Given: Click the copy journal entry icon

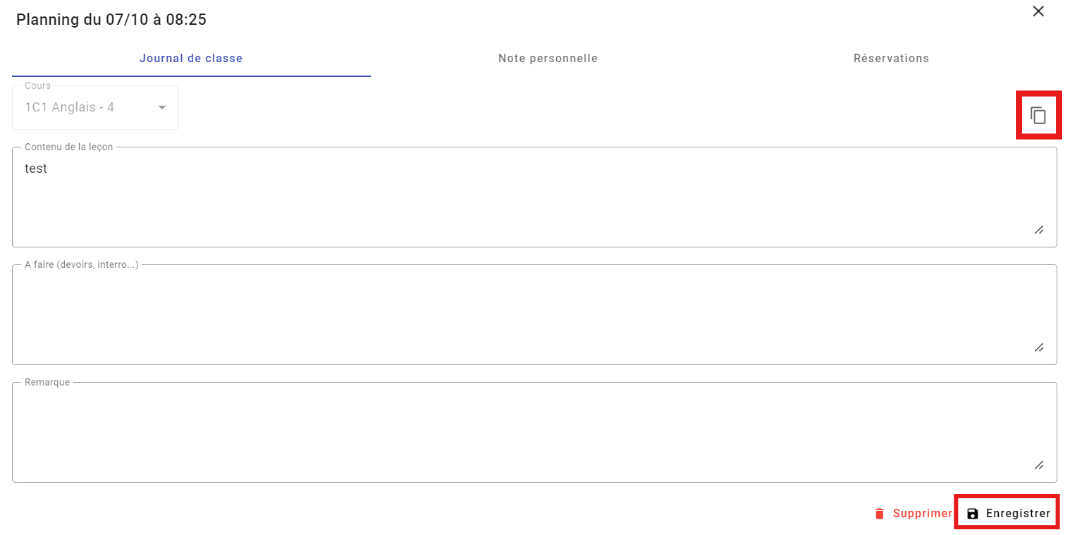Looking at the screenshot, I should [x=1038, y=116].
